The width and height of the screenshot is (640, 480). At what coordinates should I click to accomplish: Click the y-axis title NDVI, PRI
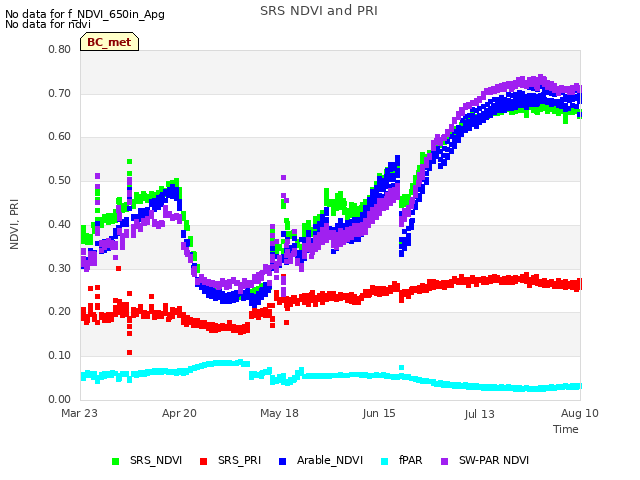tap(14, 224)
